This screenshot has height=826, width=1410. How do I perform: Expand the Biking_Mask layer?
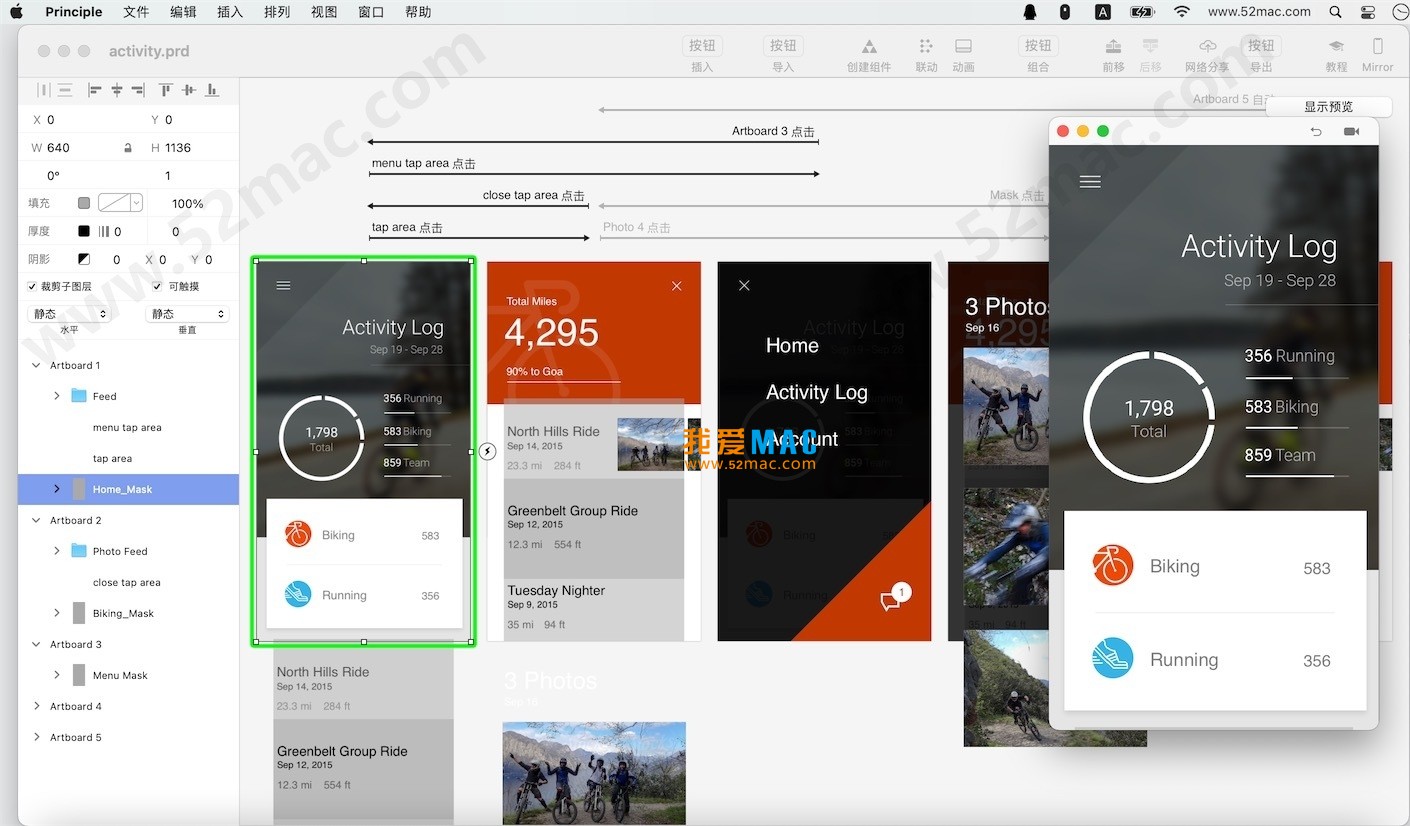[57, 613]
